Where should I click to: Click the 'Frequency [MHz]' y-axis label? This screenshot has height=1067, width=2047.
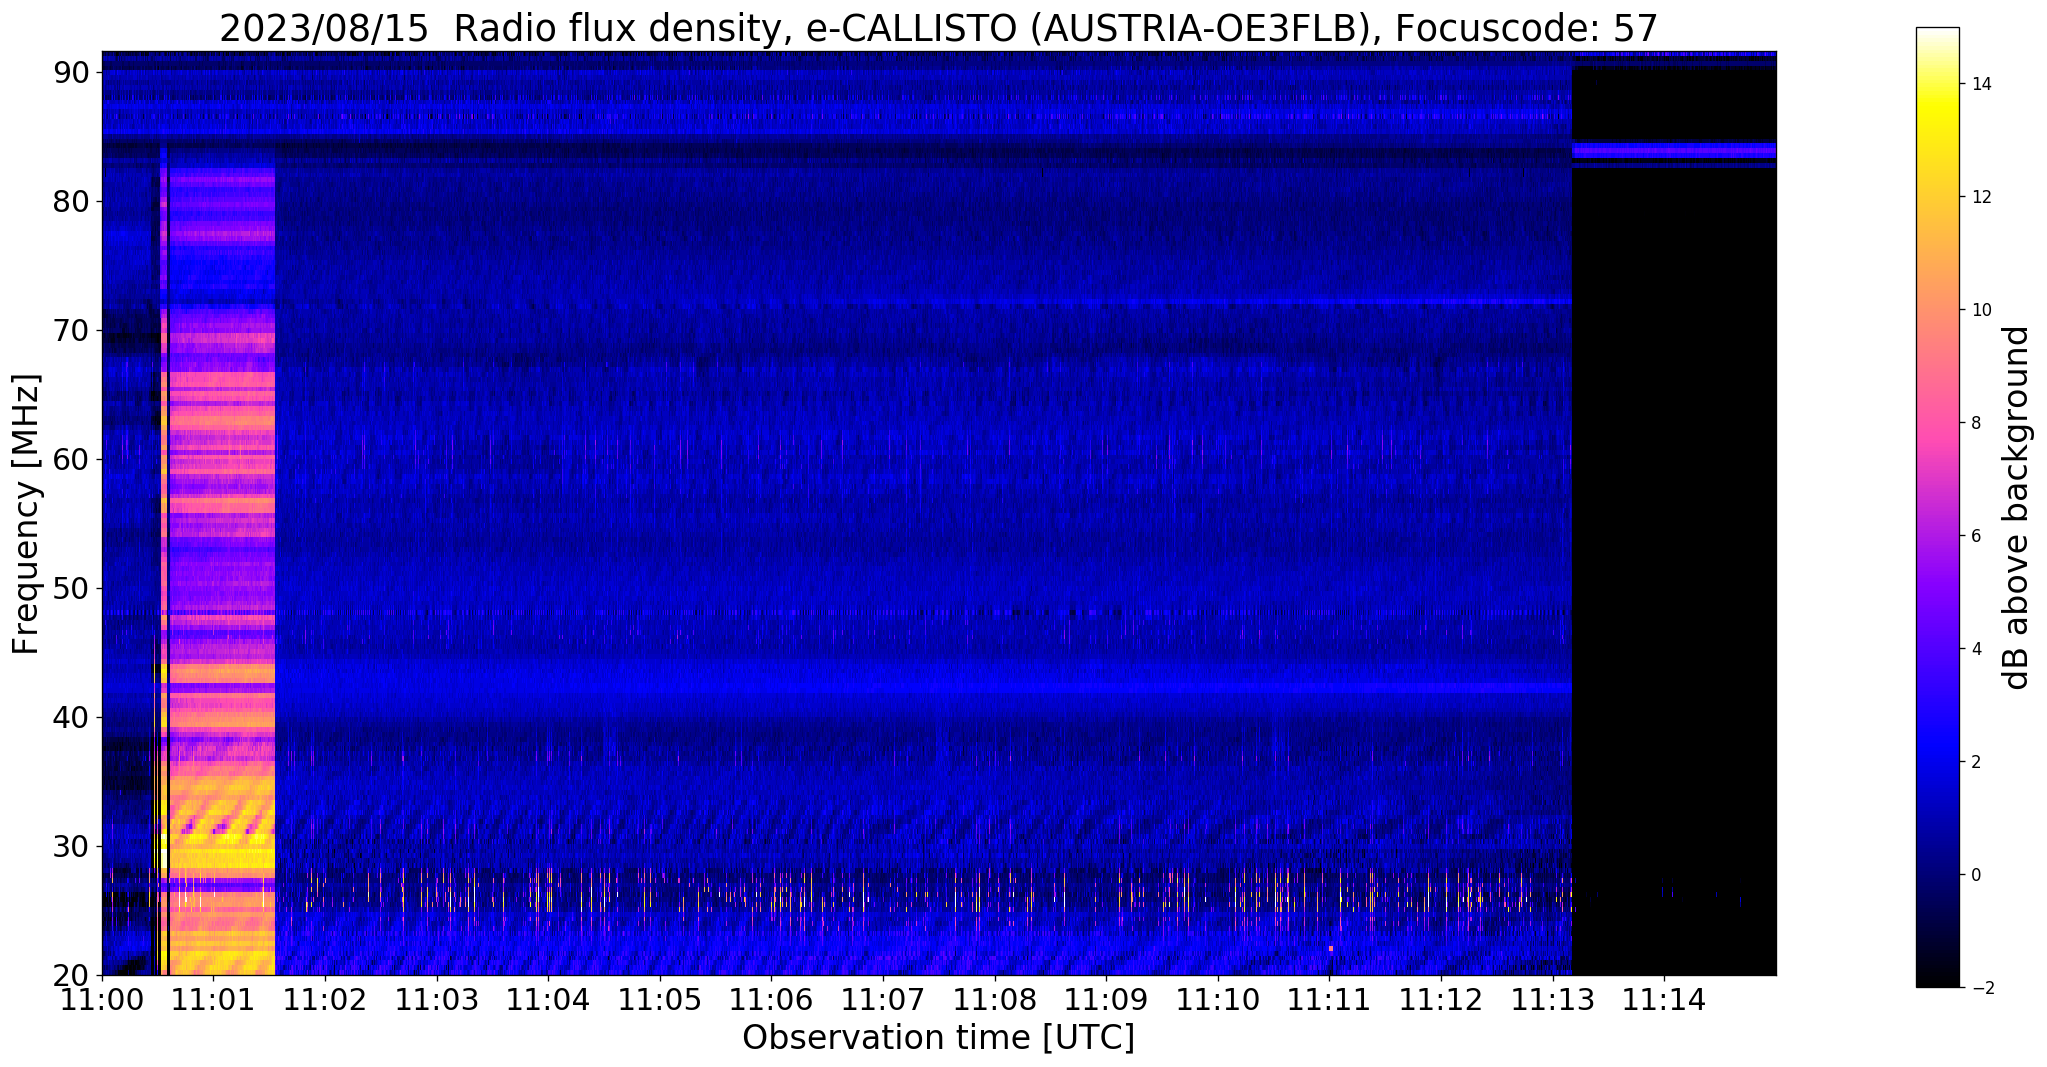[x=26, y=514]
